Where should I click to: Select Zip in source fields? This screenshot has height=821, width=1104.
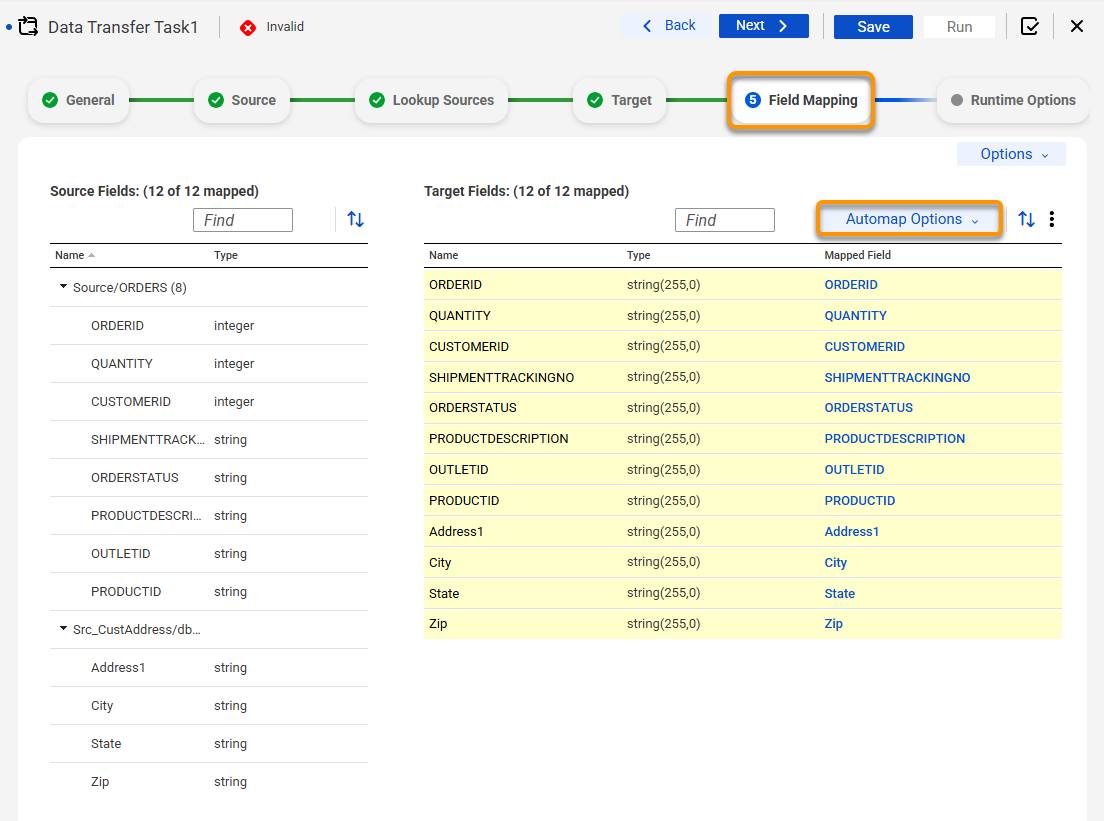209,782
